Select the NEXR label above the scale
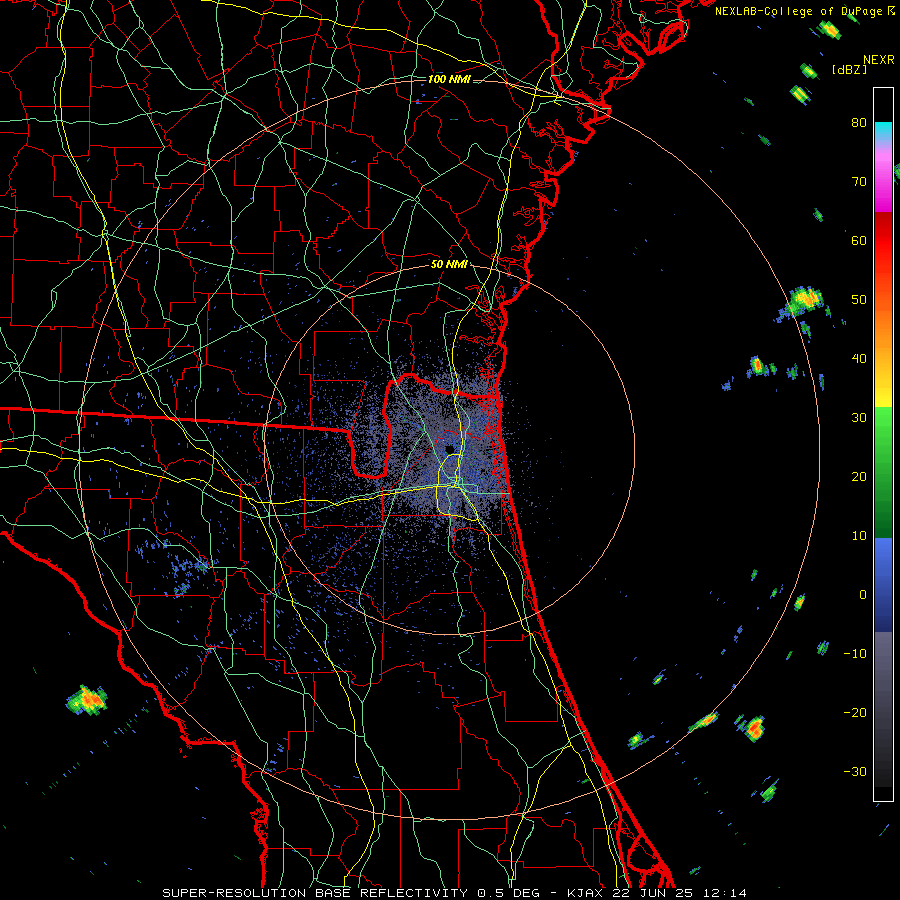This screenshot has width=900, height=900. (x=879, y=60)
